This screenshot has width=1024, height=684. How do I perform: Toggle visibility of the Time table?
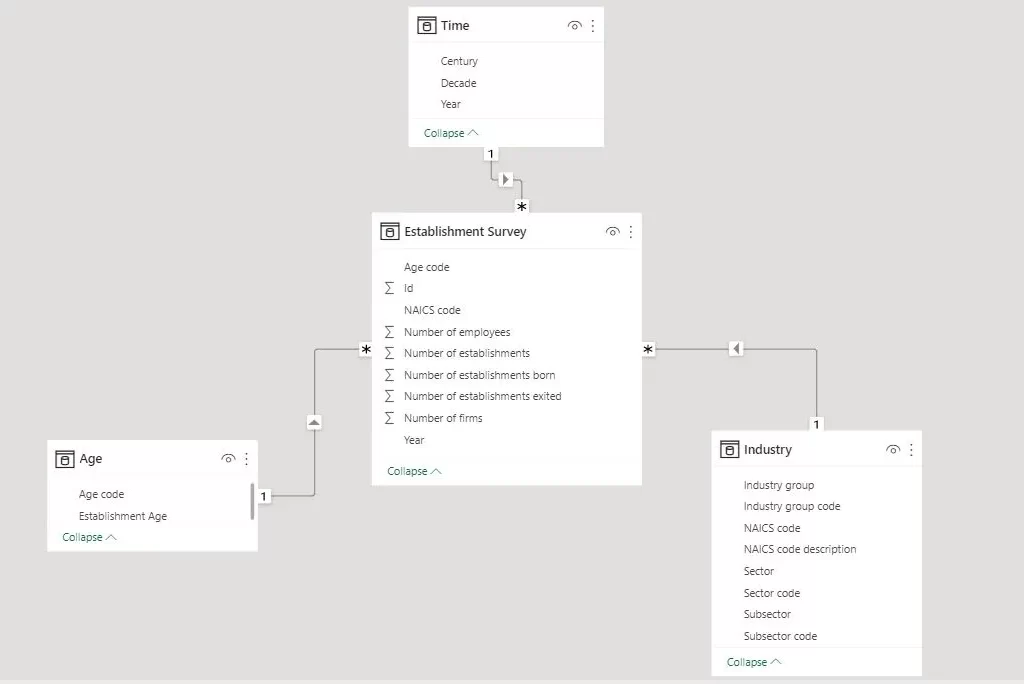click(x=573, y=24)
